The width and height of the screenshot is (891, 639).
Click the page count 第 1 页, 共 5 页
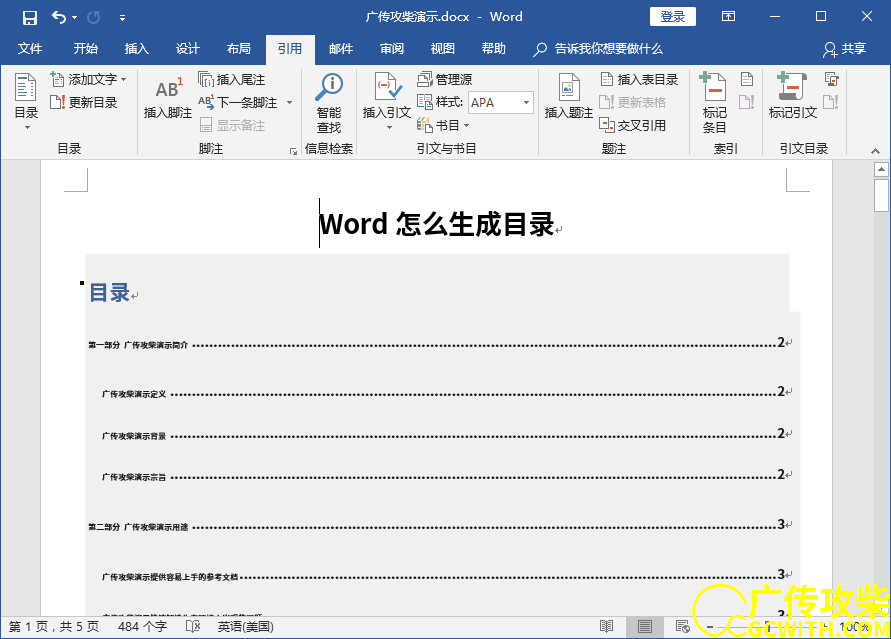pos(54,627)
